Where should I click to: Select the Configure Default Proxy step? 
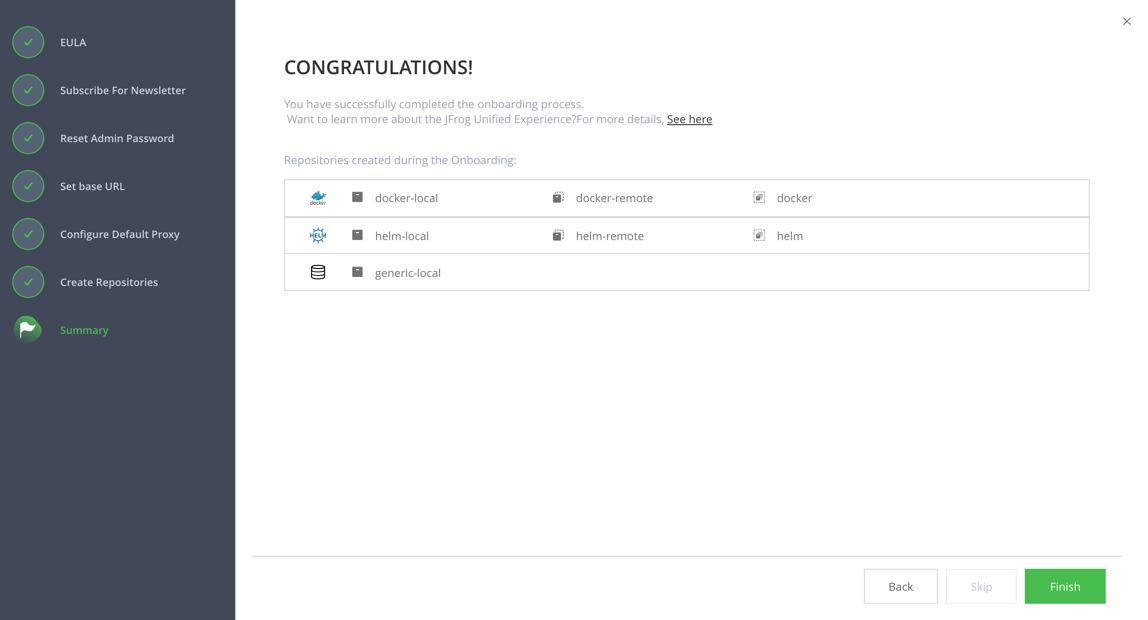click(x=120, y=234)
